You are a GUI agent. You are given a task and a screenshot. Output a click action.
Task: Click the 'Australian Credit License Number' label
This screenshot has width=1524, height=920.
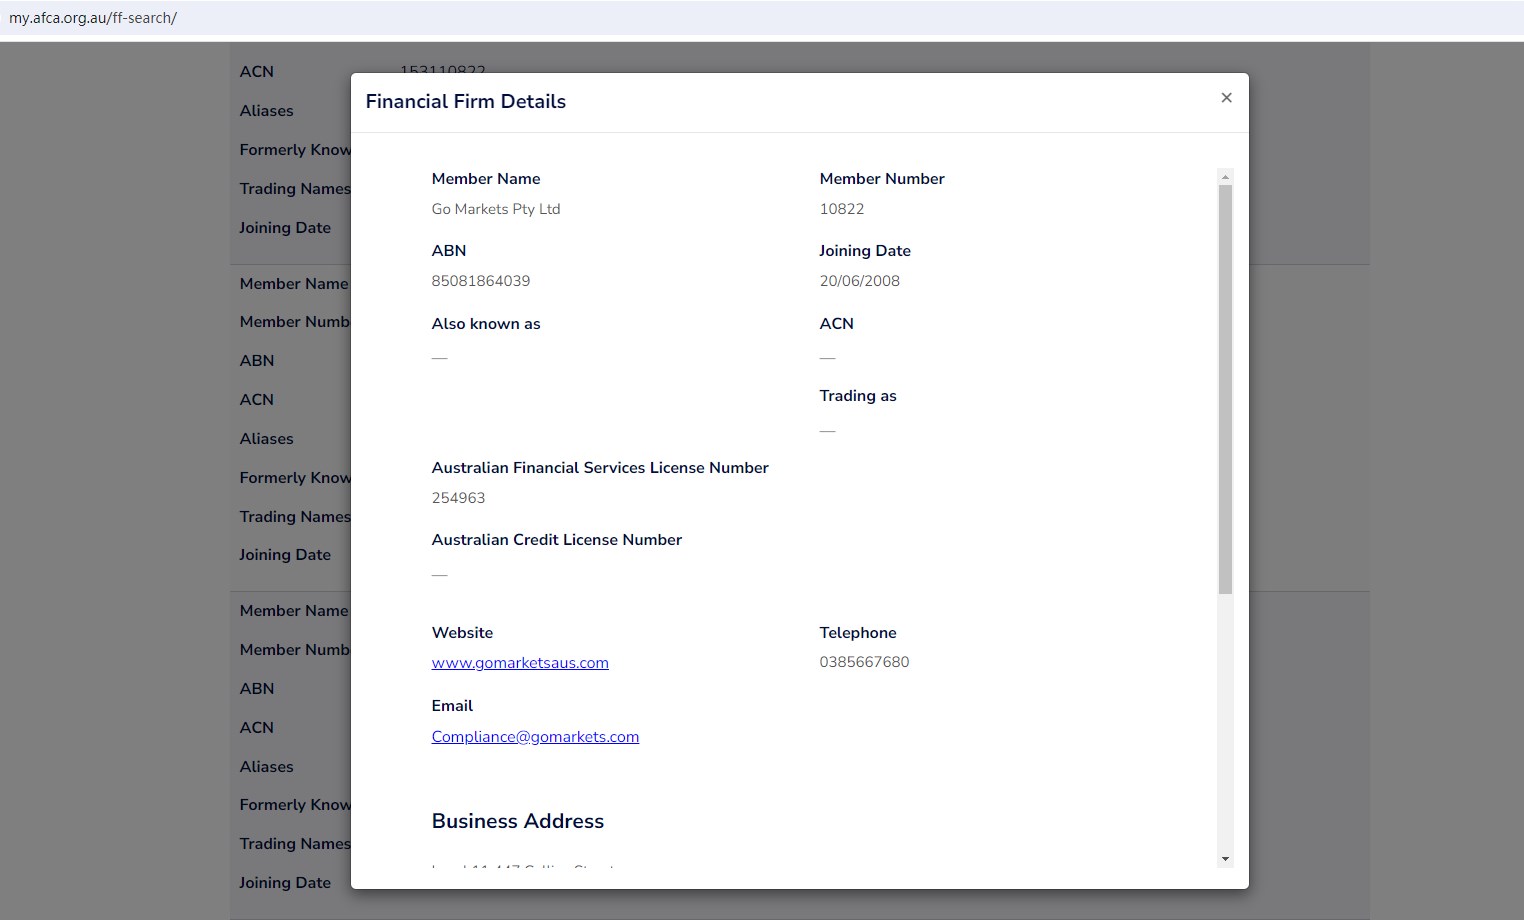(x=557, y=540)
